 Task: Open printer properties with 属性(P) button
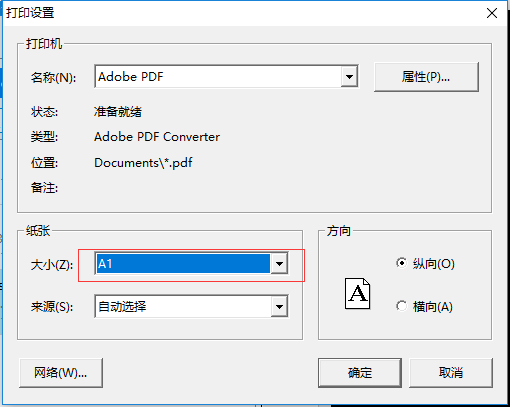pos(426,77)
